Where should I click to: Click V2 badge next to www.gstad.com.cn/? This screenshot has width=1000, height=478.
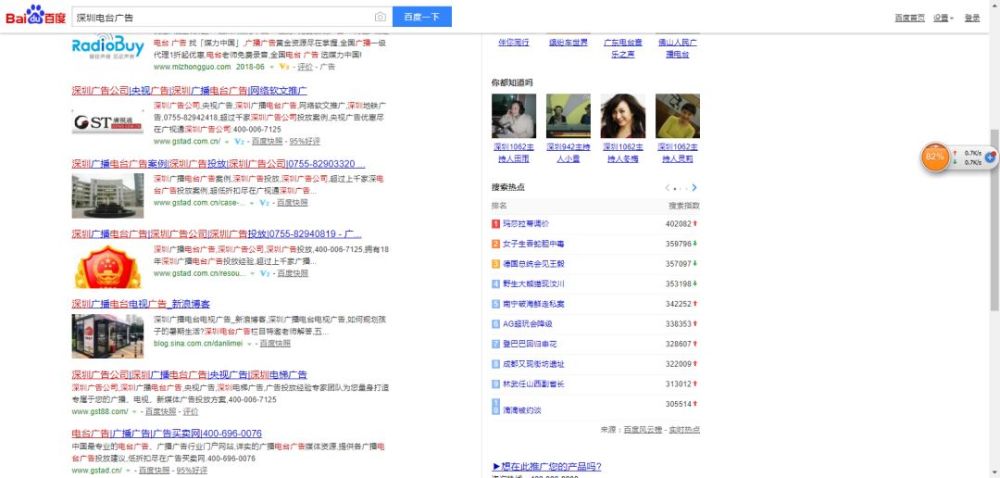[x=239, y=141]
